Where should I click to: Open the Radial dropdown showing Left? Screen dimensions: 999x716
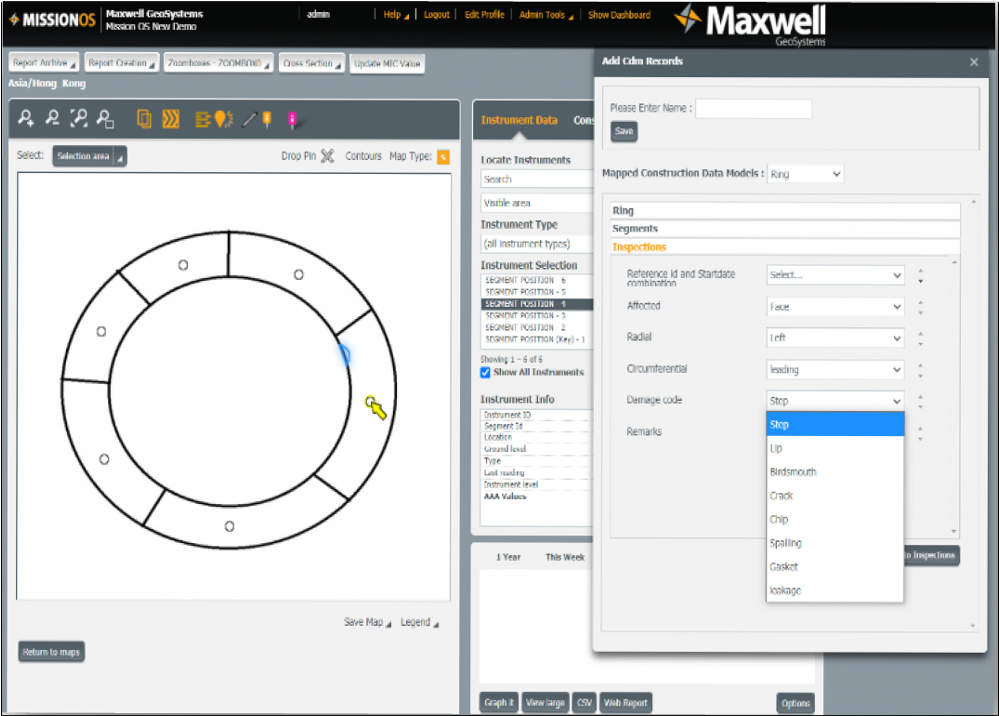(835, 338)
